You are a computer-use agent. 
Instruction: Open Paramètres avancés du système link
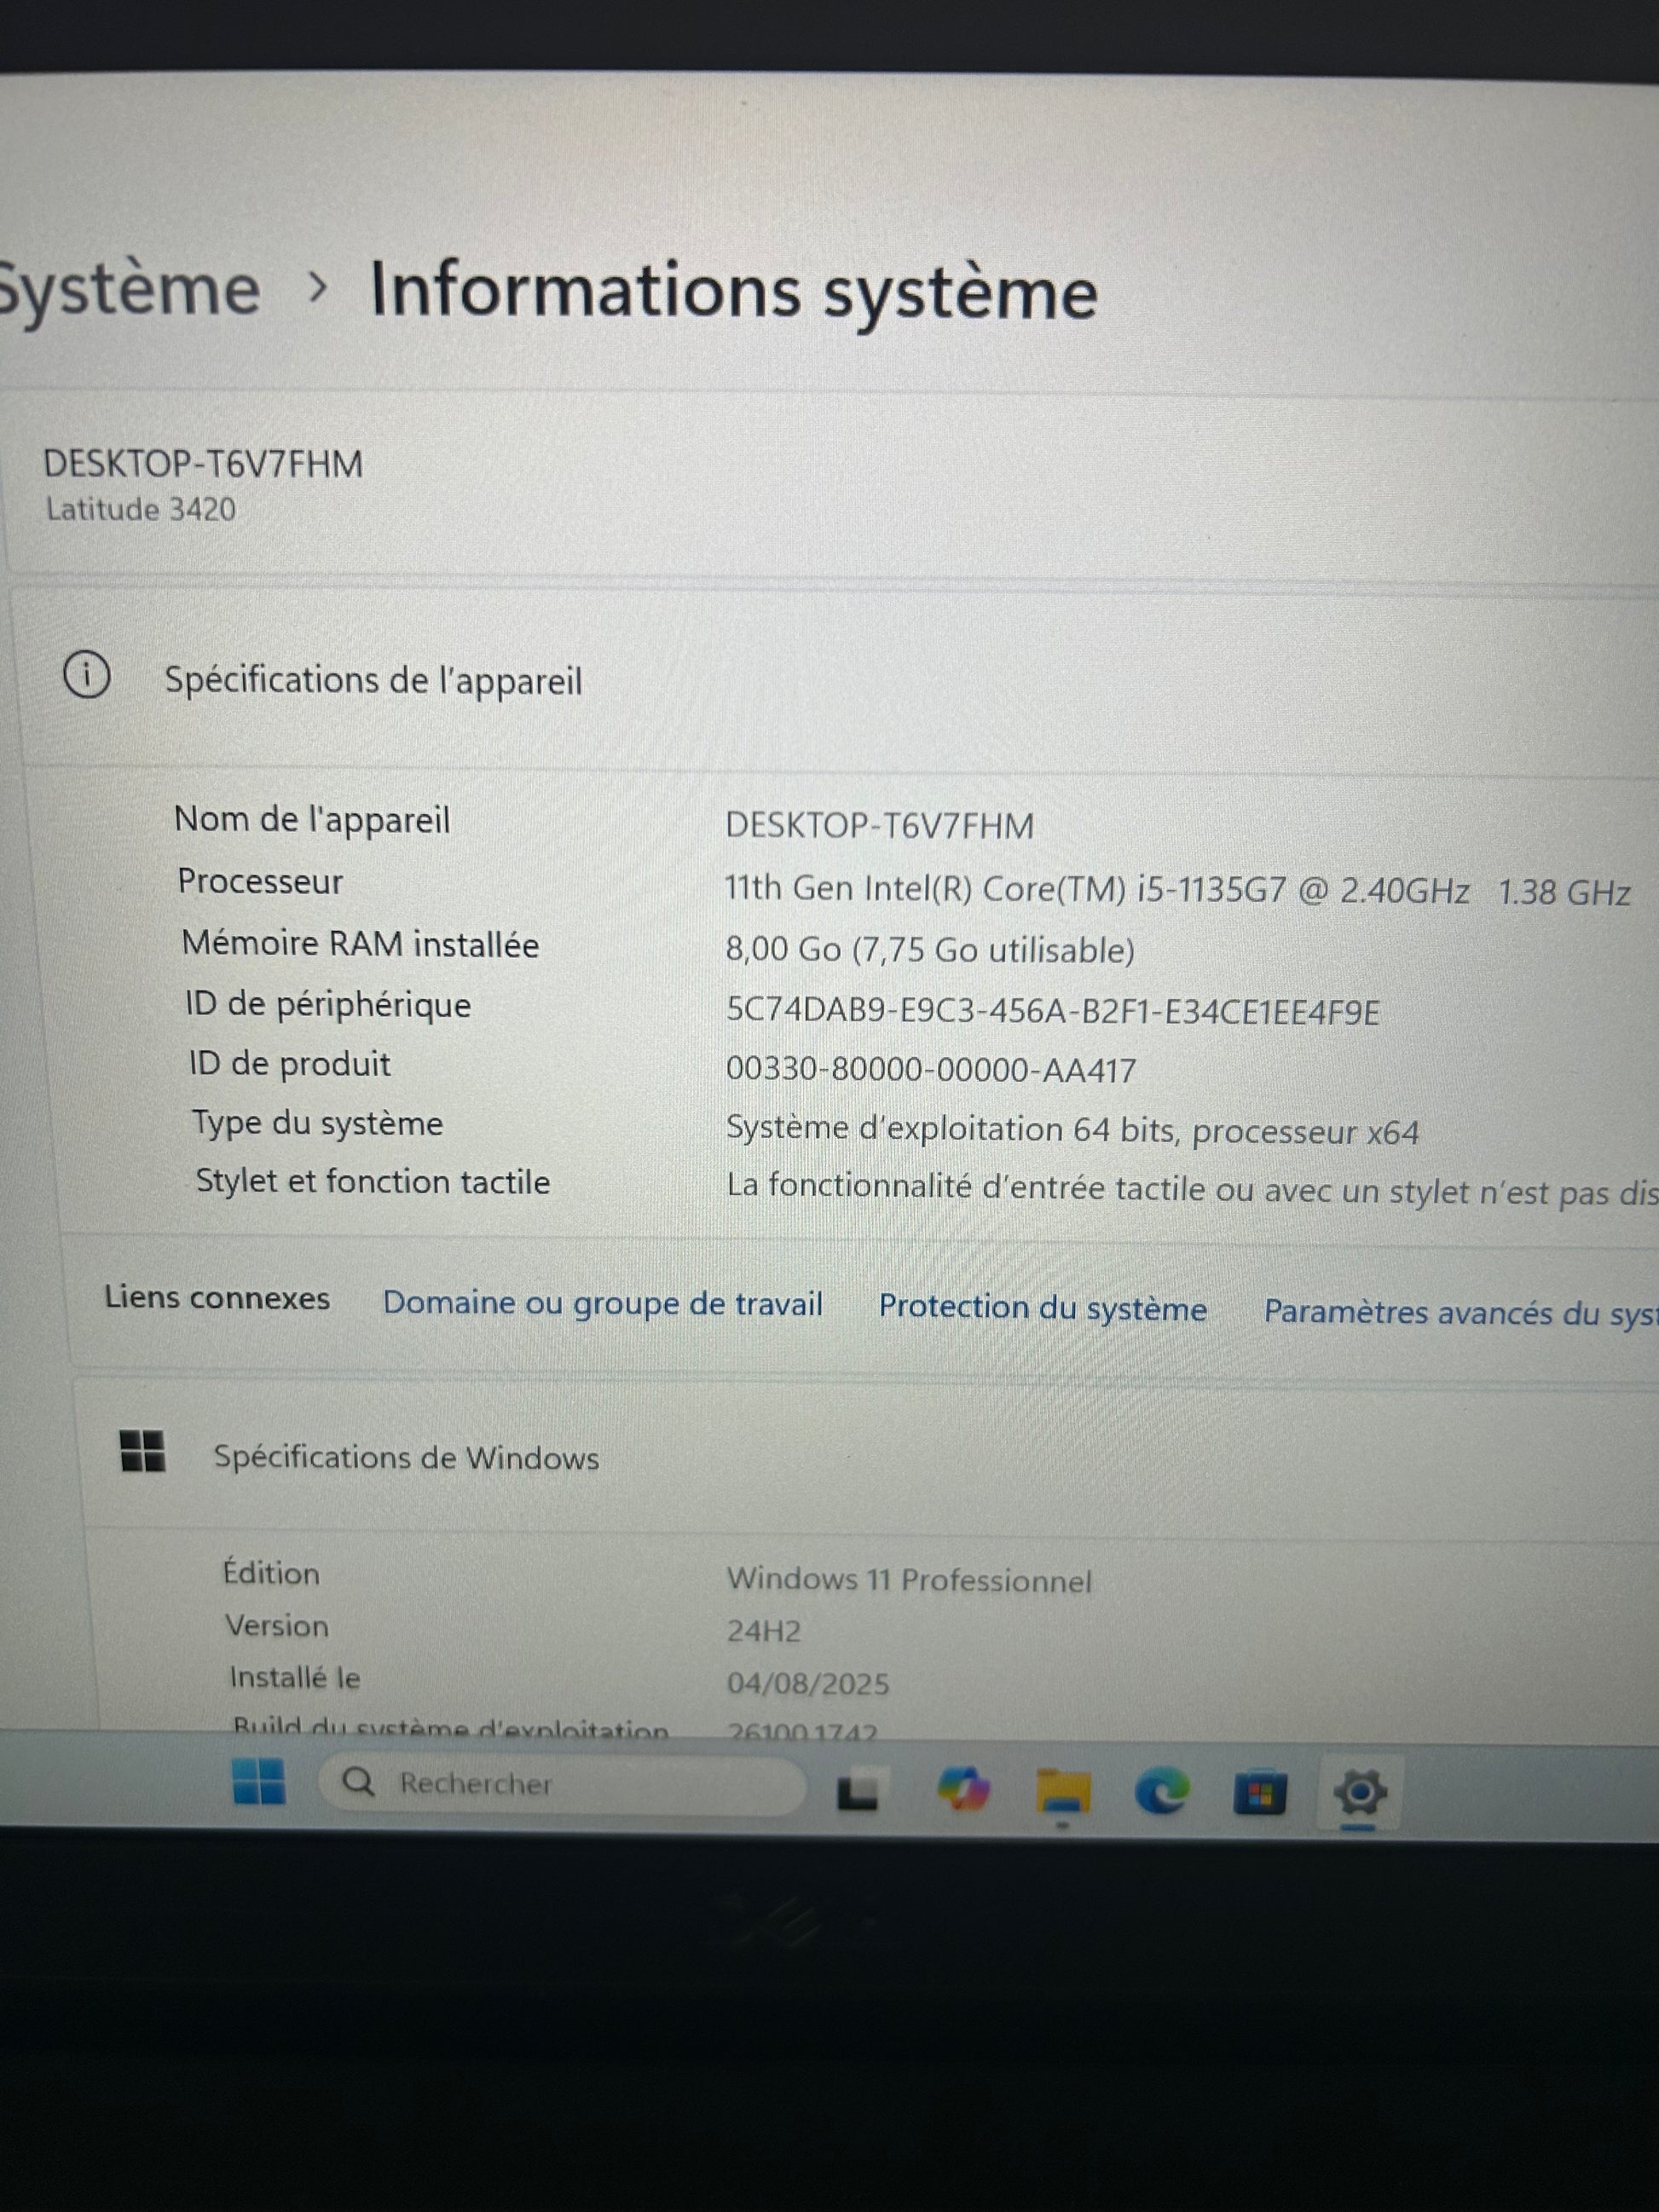point(1460,1313)
